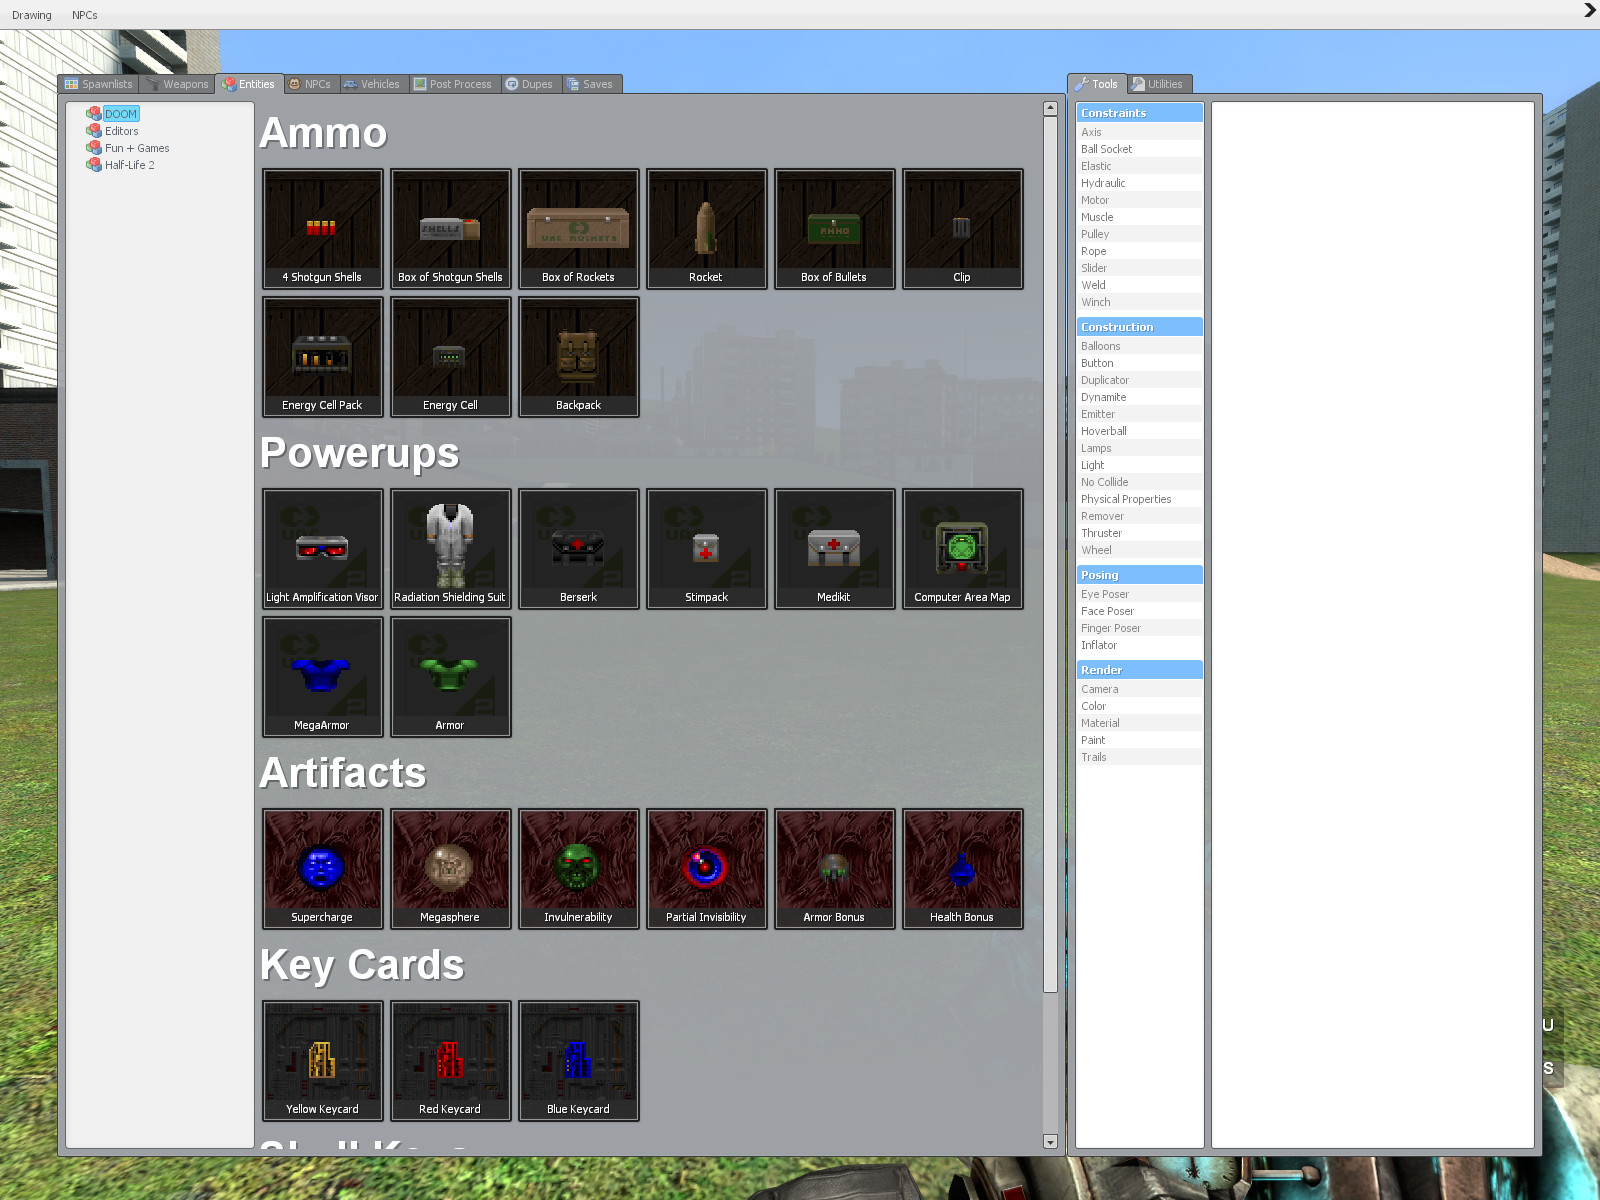The height and width of the screenshot is (1200, 1600).
Task: Open the Fun + Games category
Action: point(137,148)
